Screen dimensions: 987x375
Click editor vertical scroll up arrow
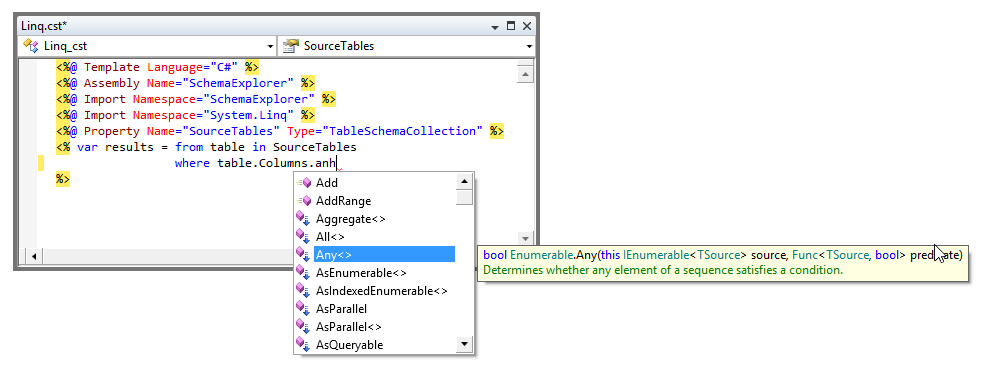(x=525, y=74)
